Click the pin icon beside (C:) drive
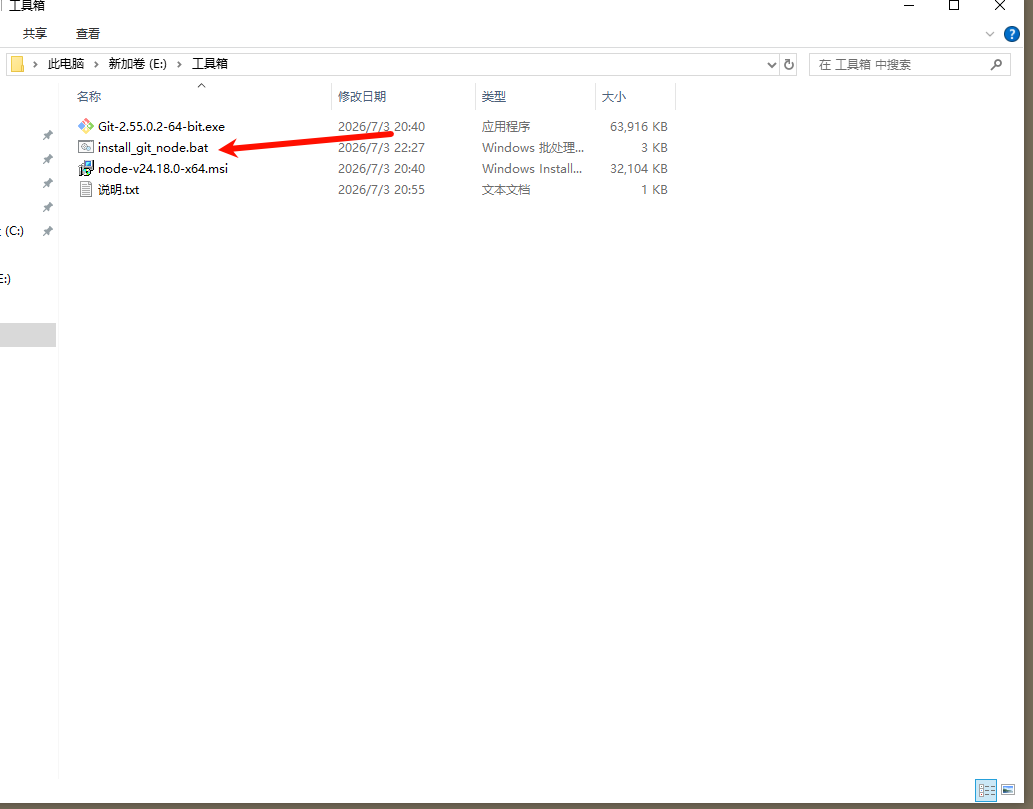Viewport: 1033px width, 809px height. (x=47, y=231)
